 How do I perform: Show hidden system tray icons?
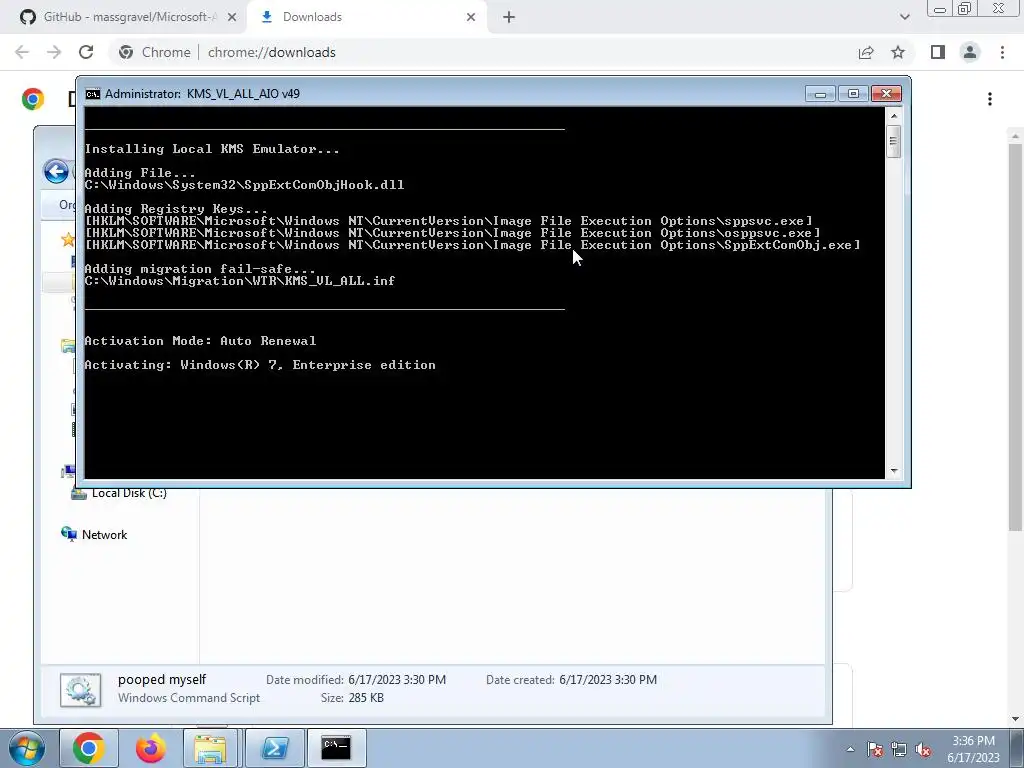coord(850,749)
